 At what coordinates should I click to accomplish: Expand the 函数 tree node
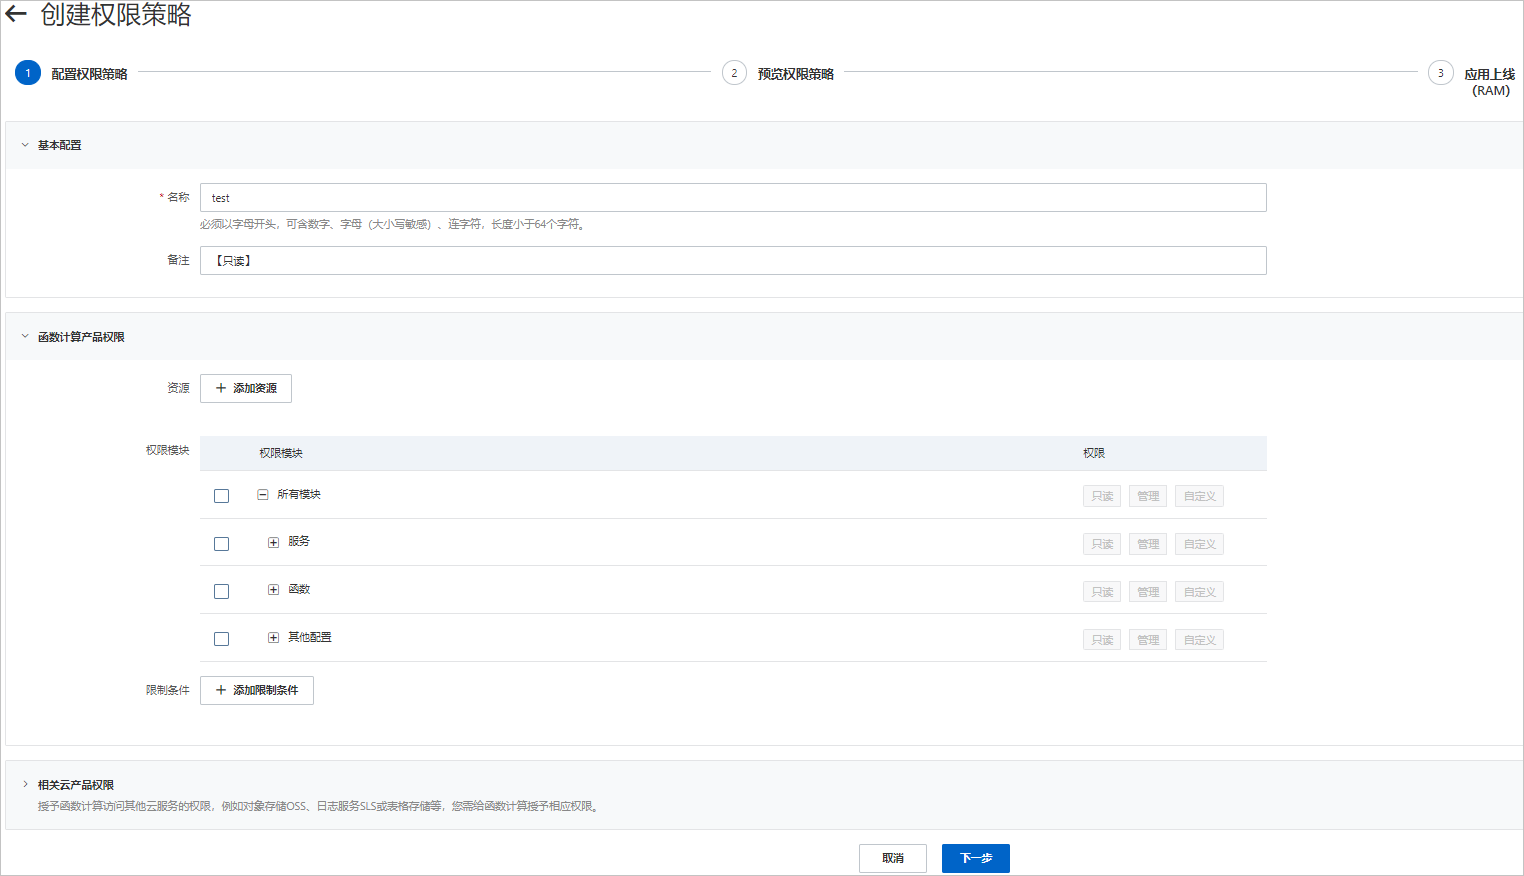tap(274, 589)
